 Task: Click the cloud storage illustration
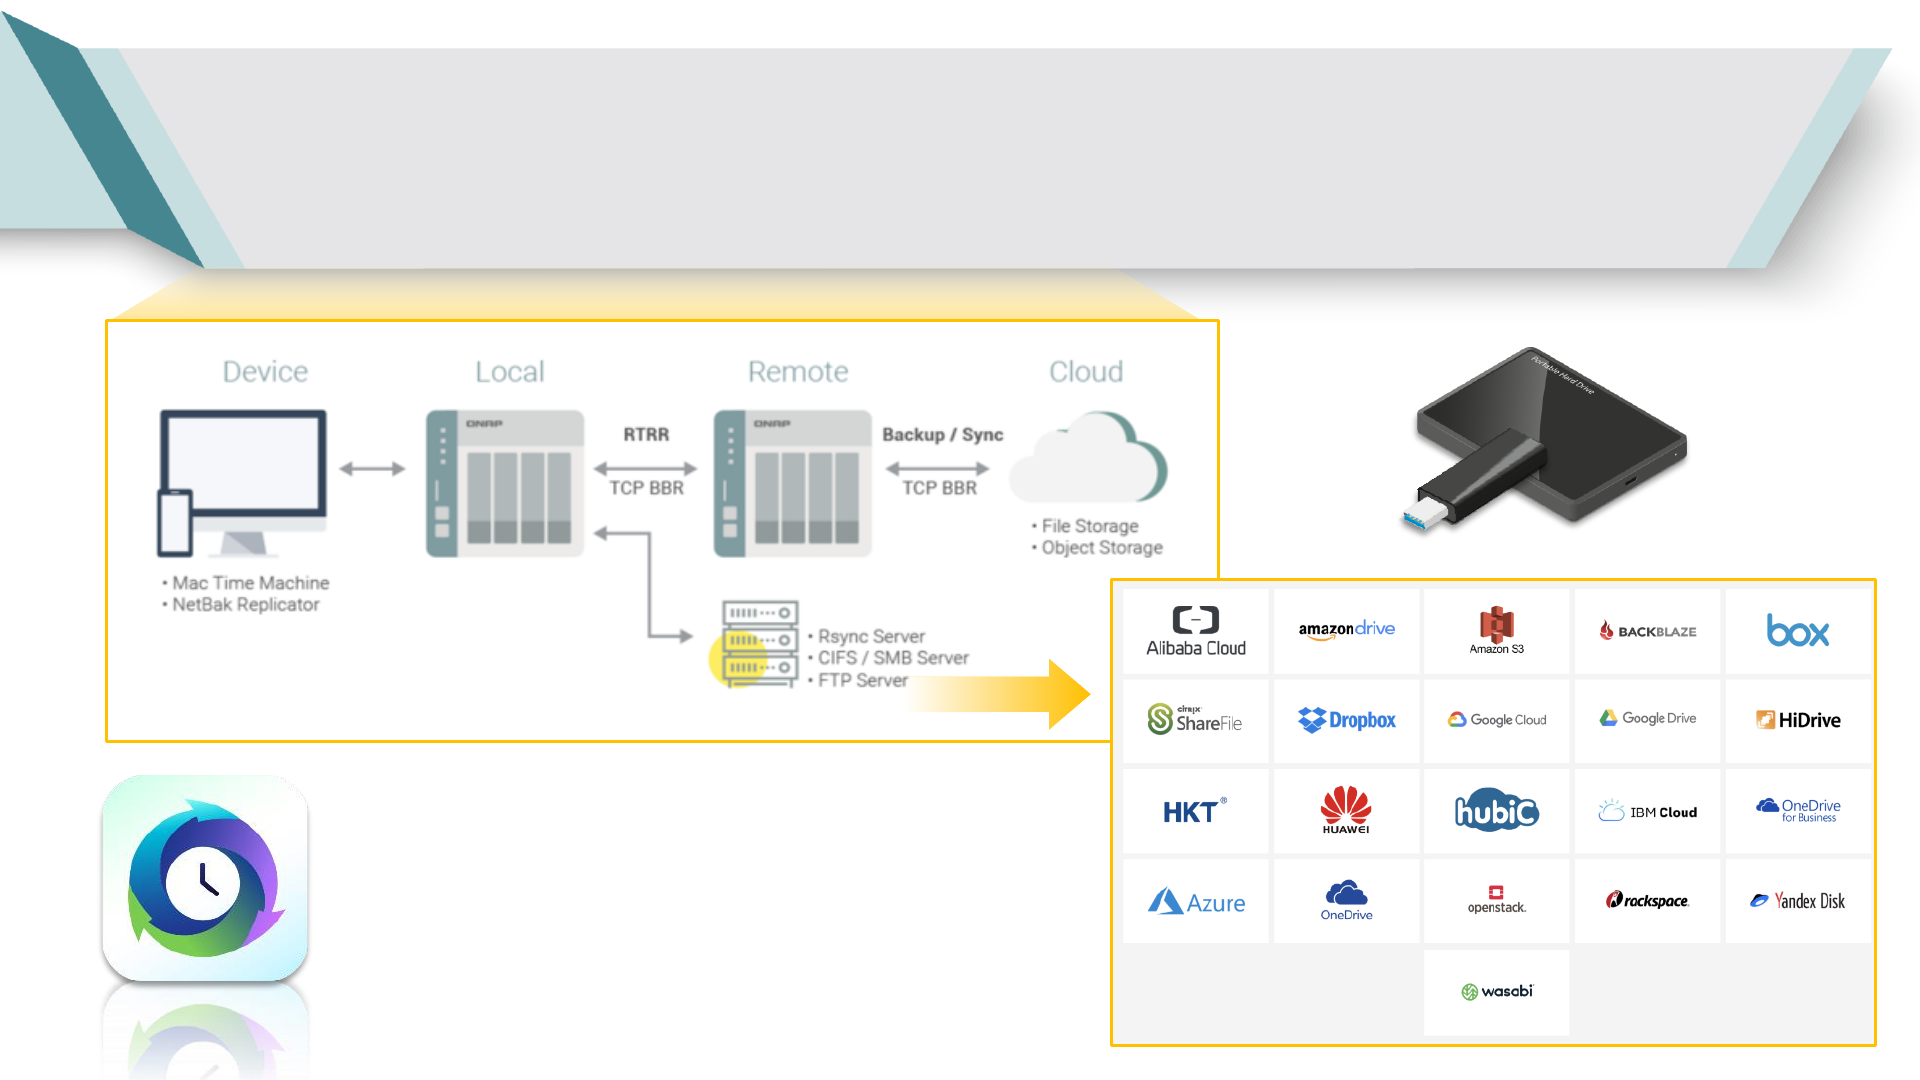pyautogui.click(x=1089, y=460)
